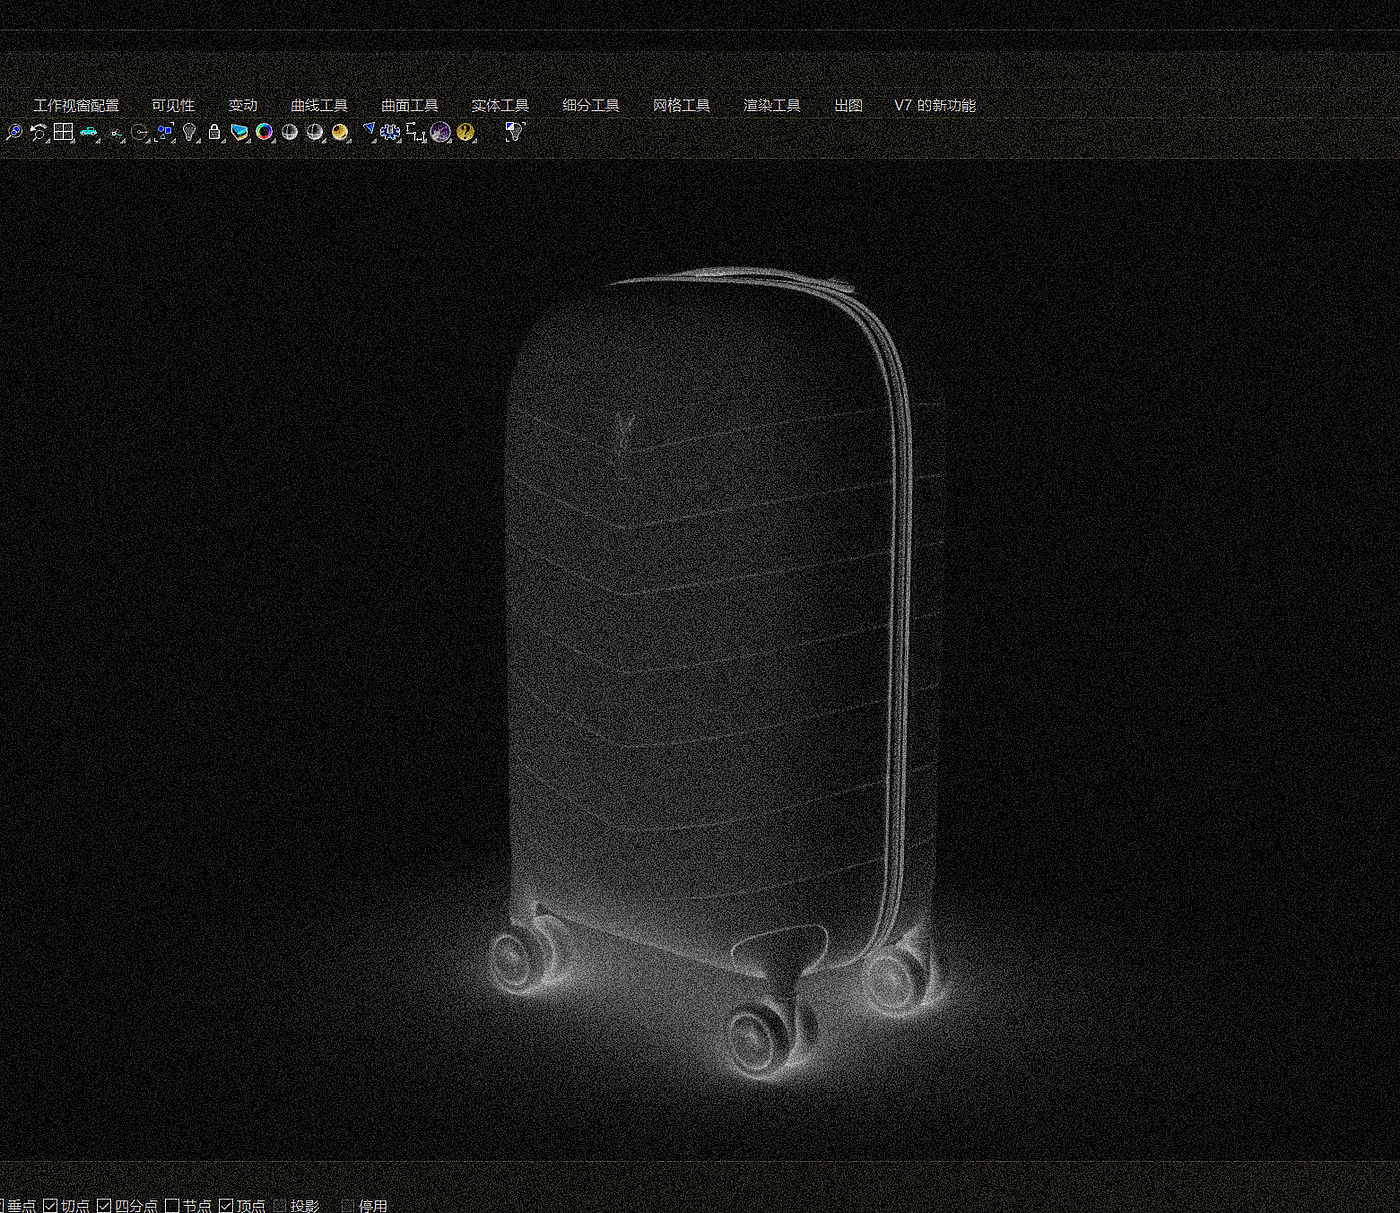Toggle the 顶点 osnap checkbox

point(226,1206)
